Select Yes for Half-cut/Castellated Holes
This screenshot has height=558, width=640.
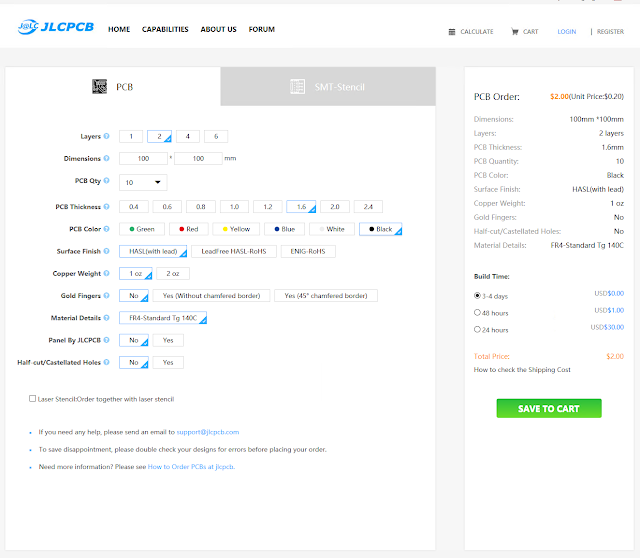pos(168,362)
